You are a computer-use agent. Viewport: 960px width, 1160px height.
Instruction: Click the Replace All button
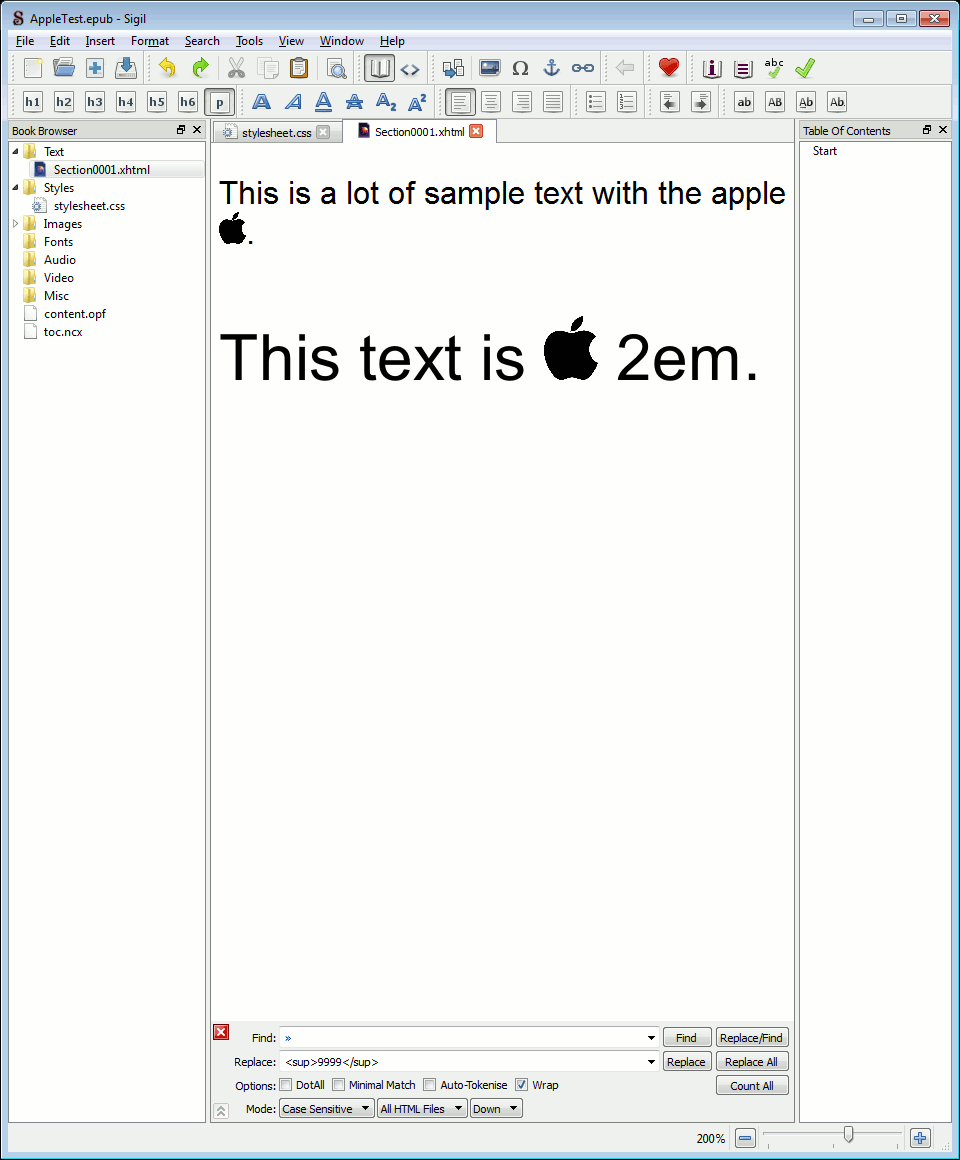[751, 1062]
